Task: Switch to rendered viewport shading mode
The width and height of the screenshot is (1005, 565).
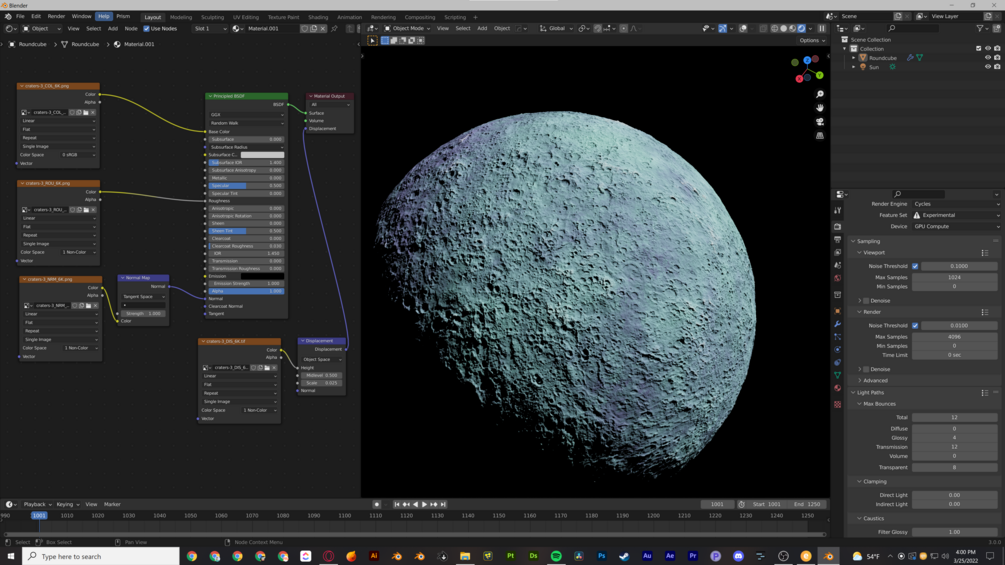Action: point(801,29)
